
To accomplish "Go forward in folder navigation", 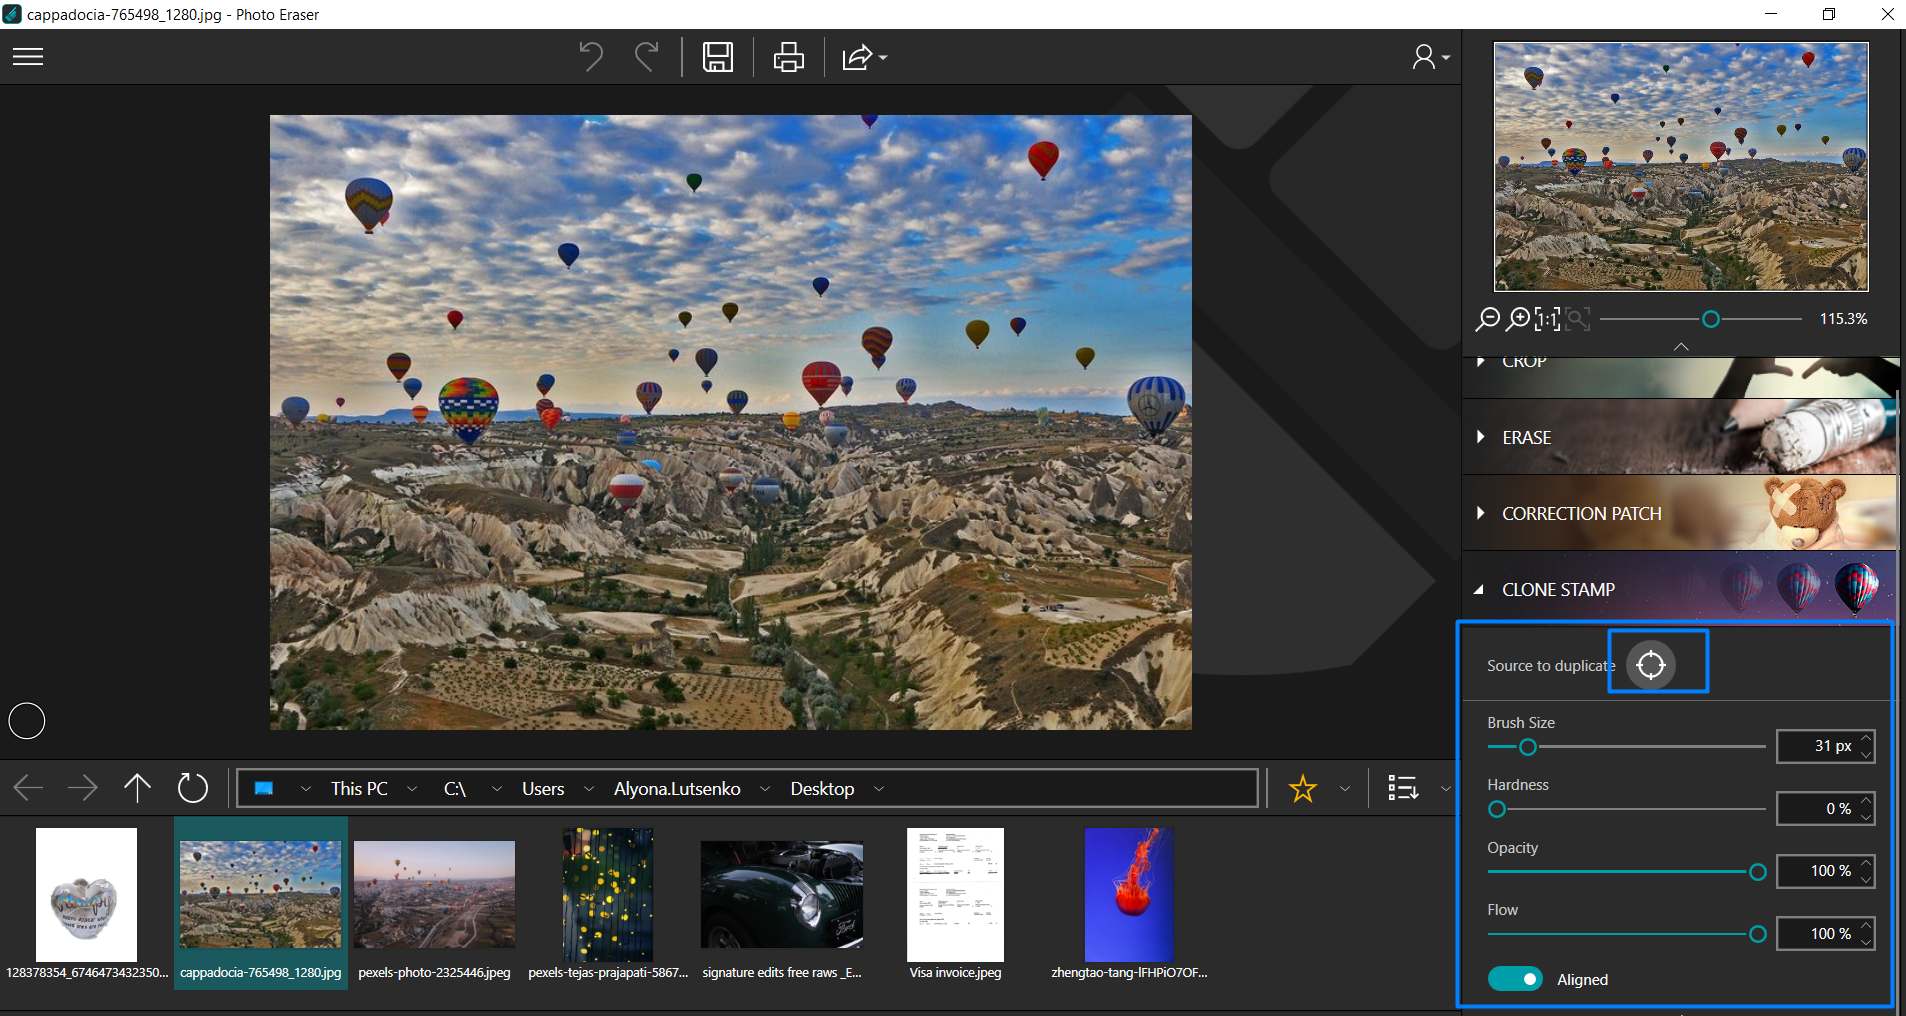I will point(82,789).
